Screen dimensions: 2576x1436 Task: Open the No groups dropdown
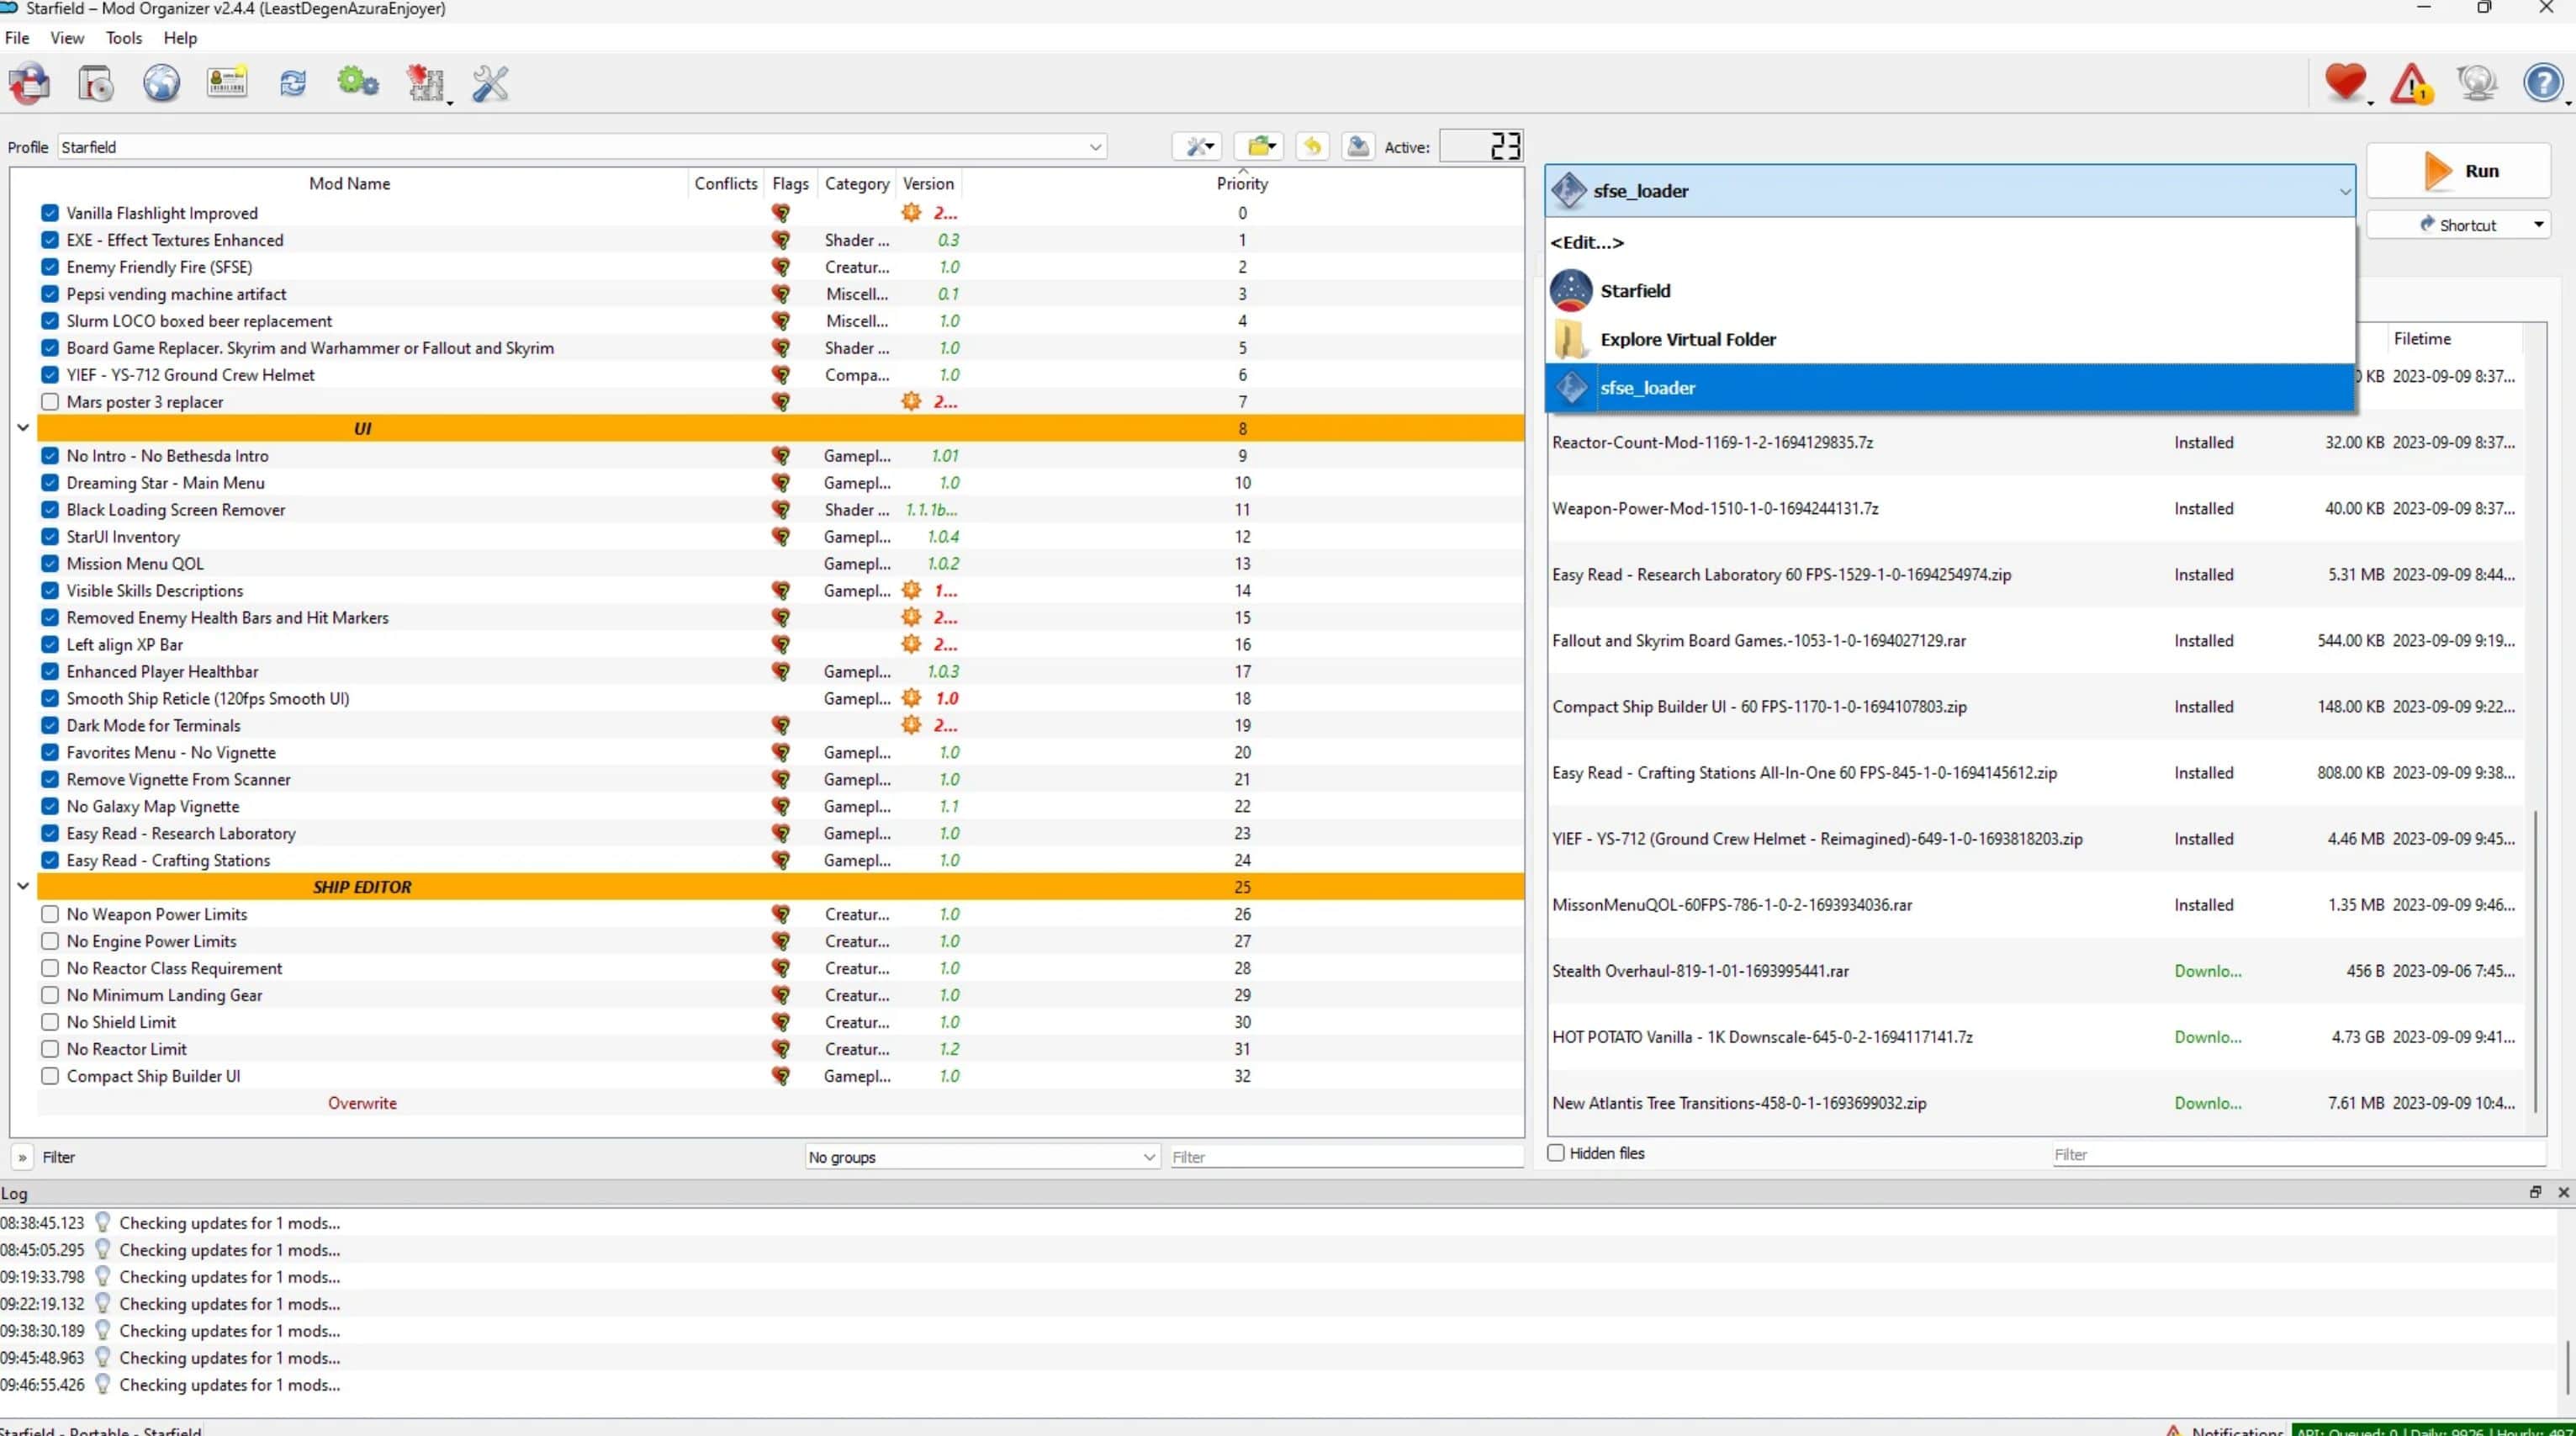point(982,1157)
